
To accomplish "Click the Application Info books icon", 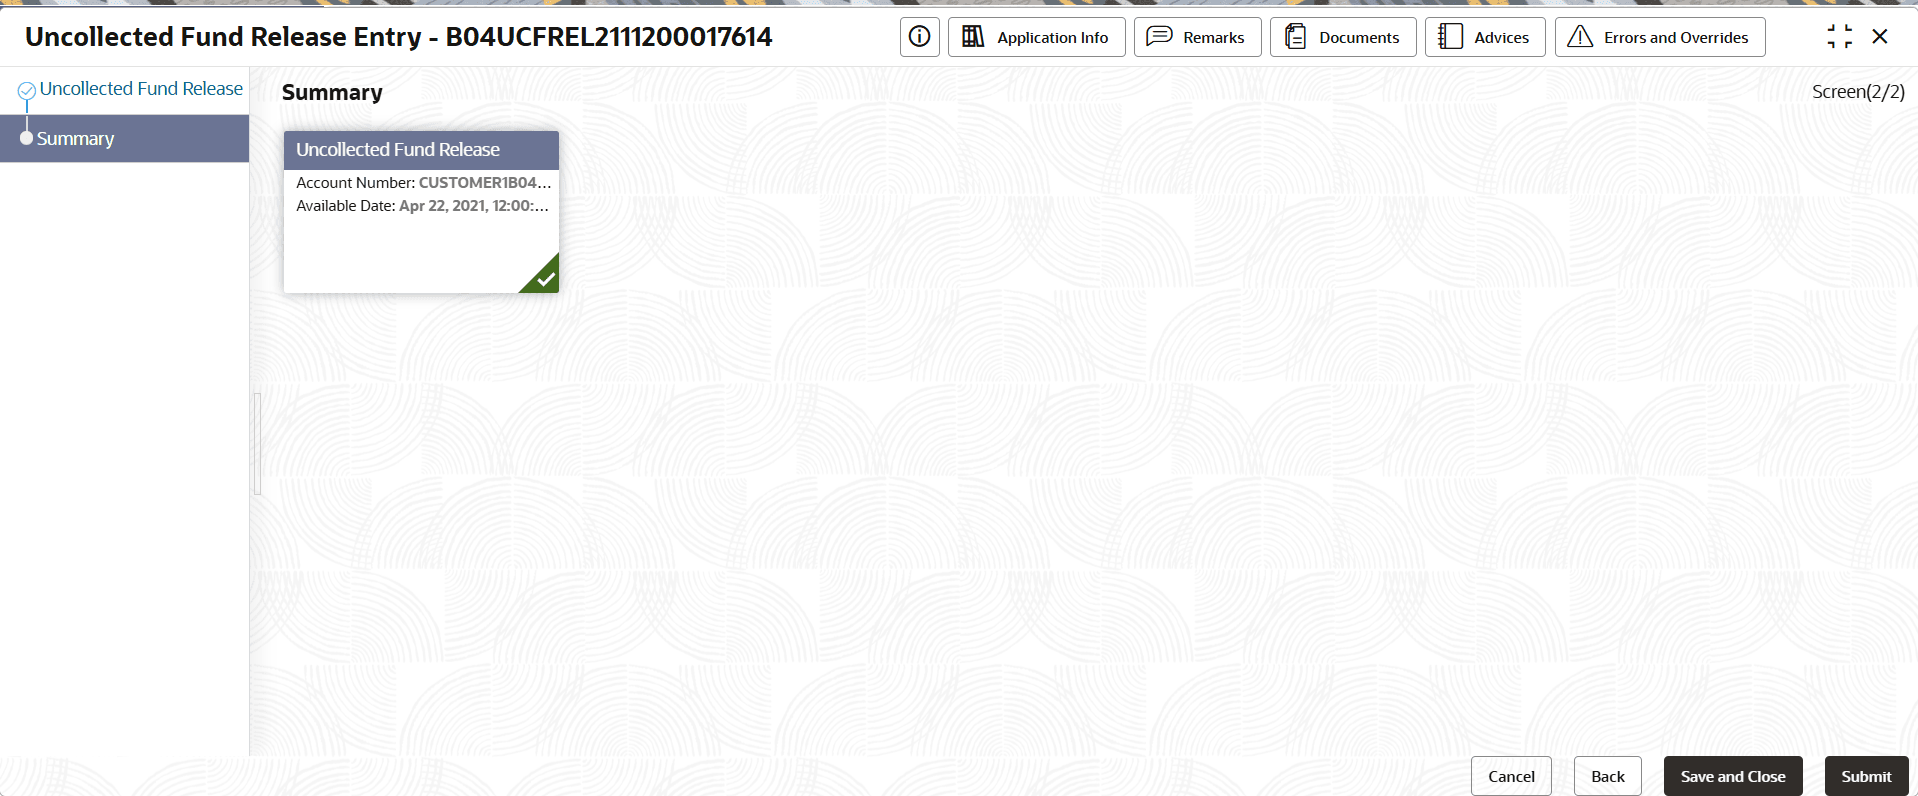I will (x=973, y=37).
